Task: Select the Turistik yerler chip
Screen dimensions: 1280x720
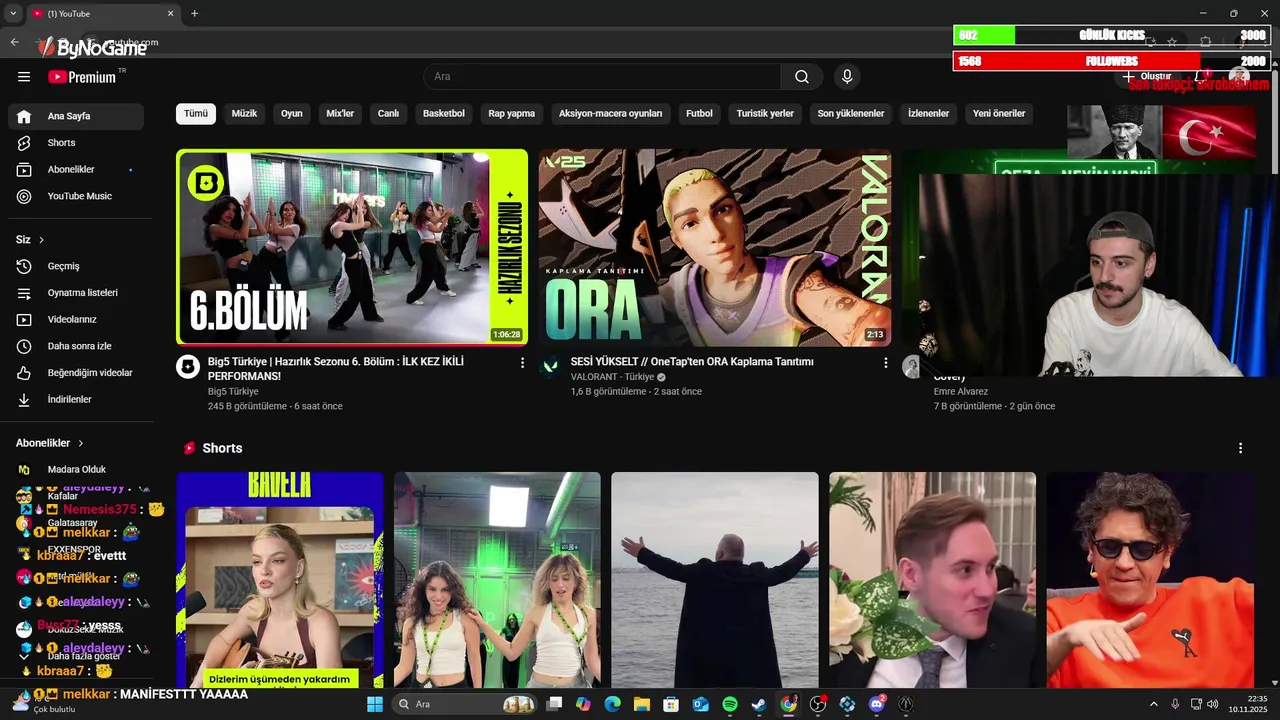Action: 765,114
